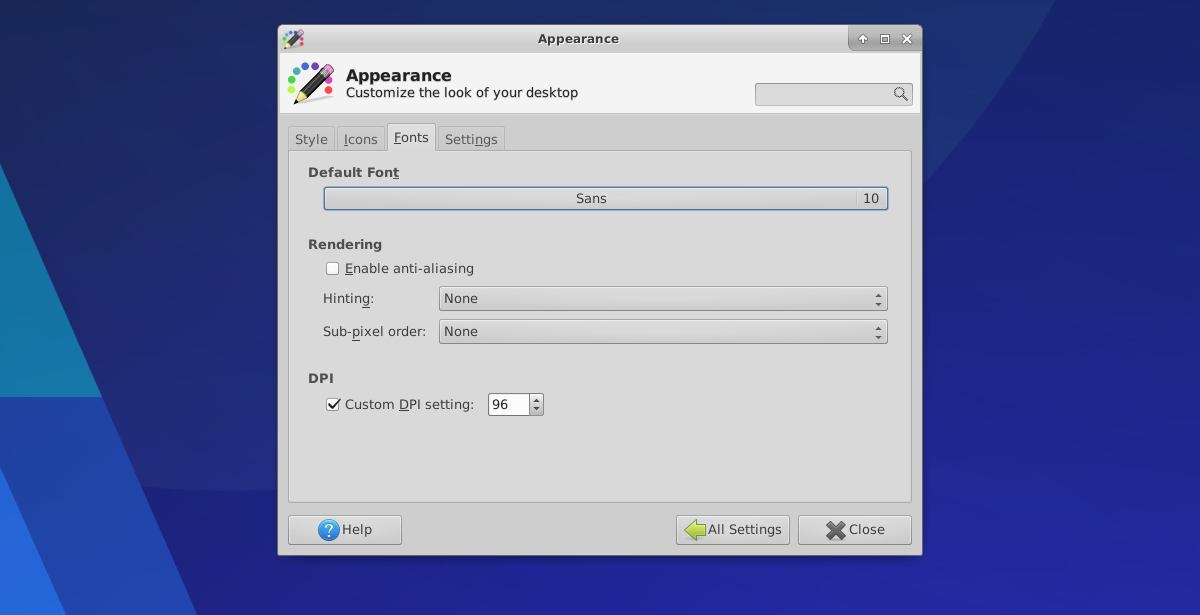Screen dimensions: 1200x615
Task: Click the Fonts tab
Action: 411,138
